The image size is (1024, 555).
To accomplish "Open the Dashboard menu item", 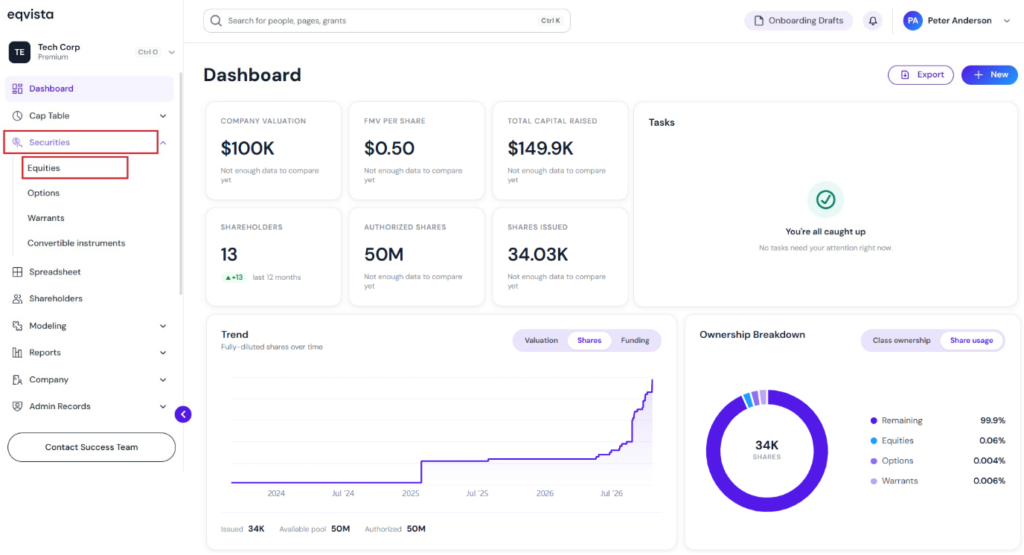I will [89, 89].
